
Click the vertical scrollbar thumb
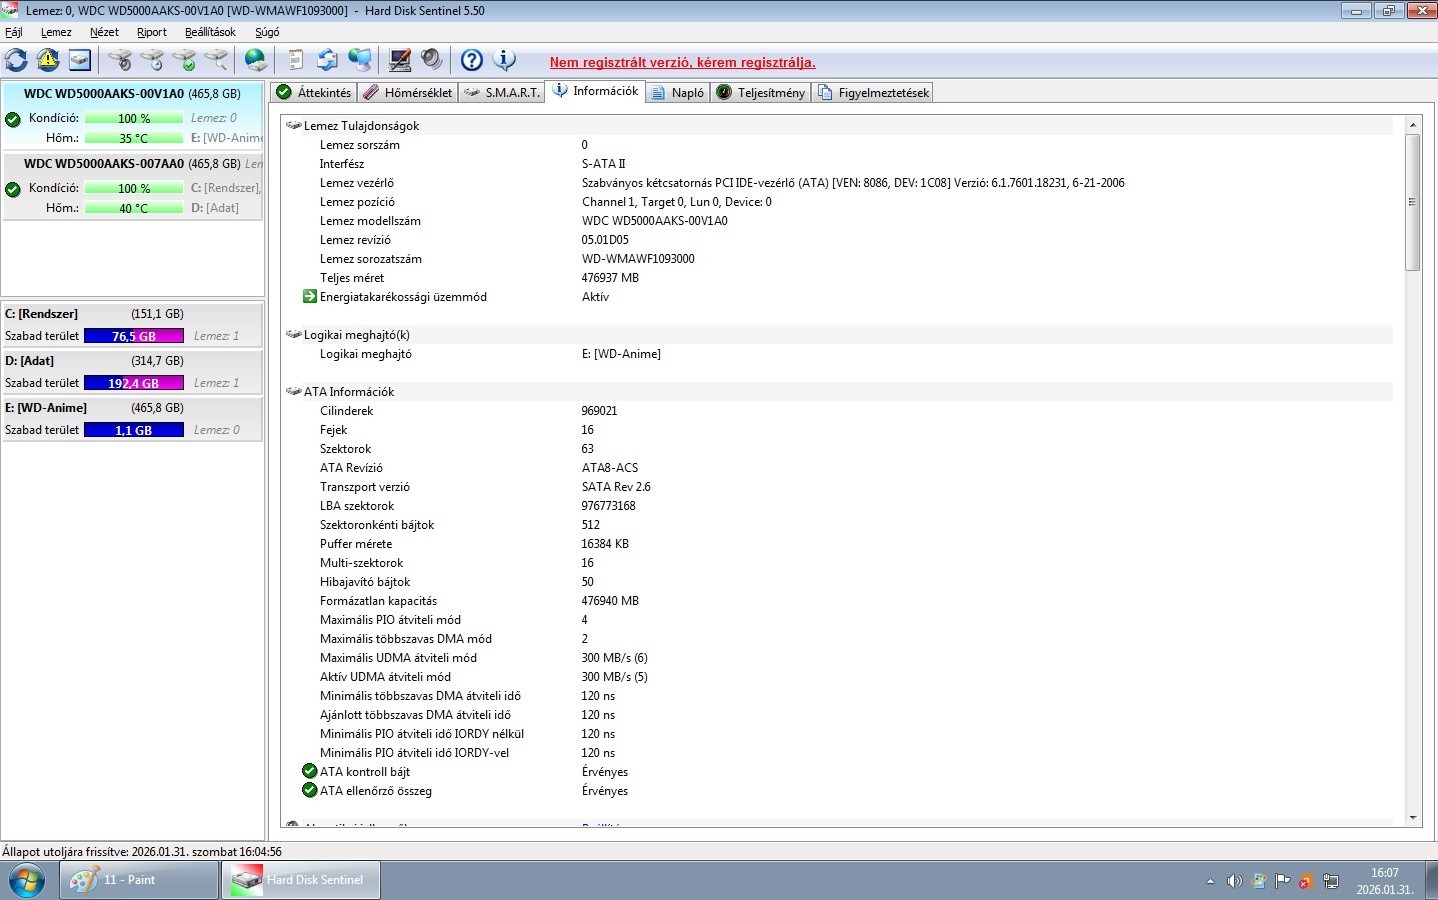pos(1413,202)
